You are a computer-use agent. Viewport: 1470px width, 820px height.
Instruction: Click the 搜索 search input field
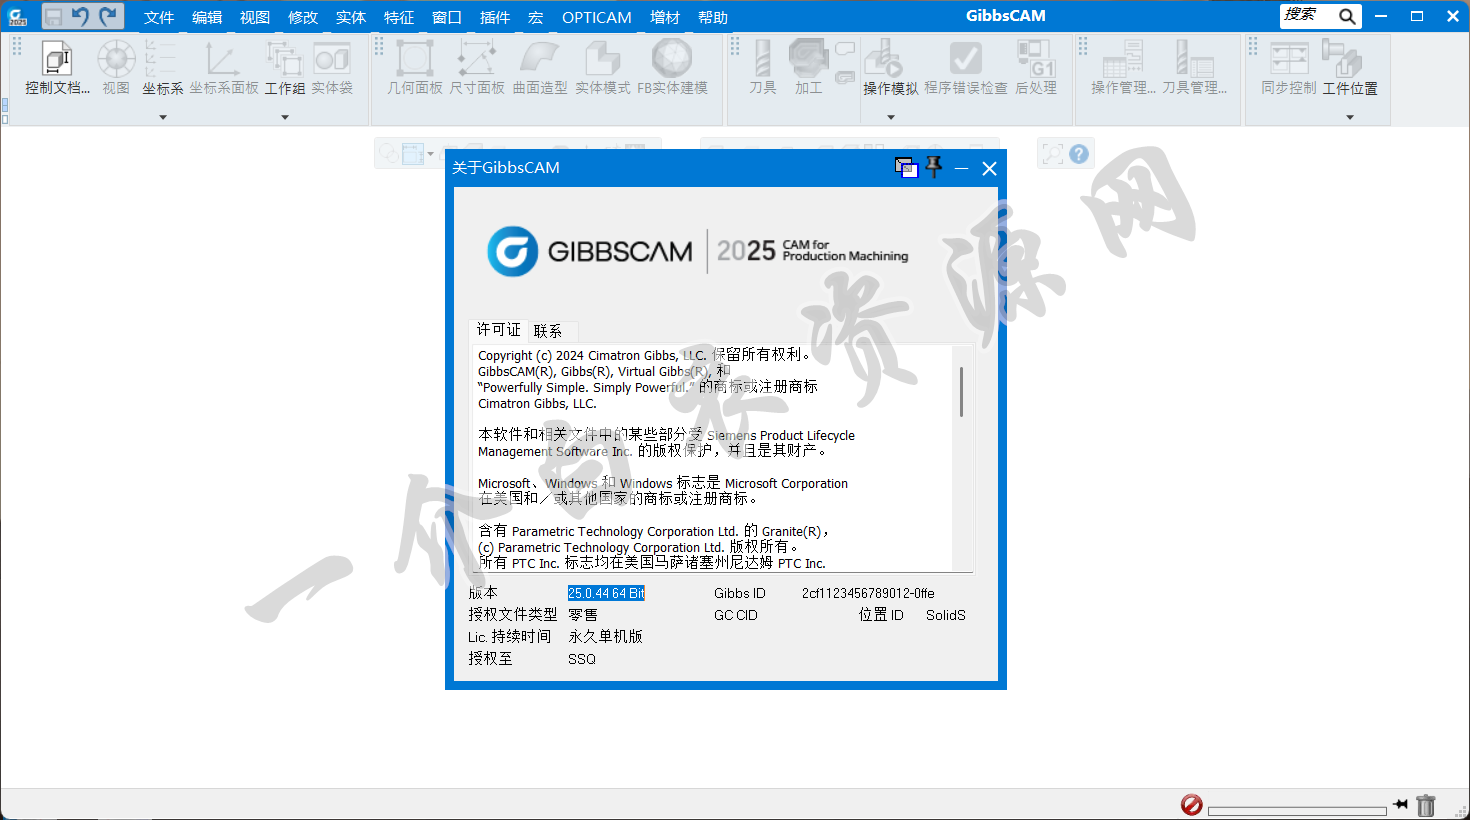tap(1308, 15)
